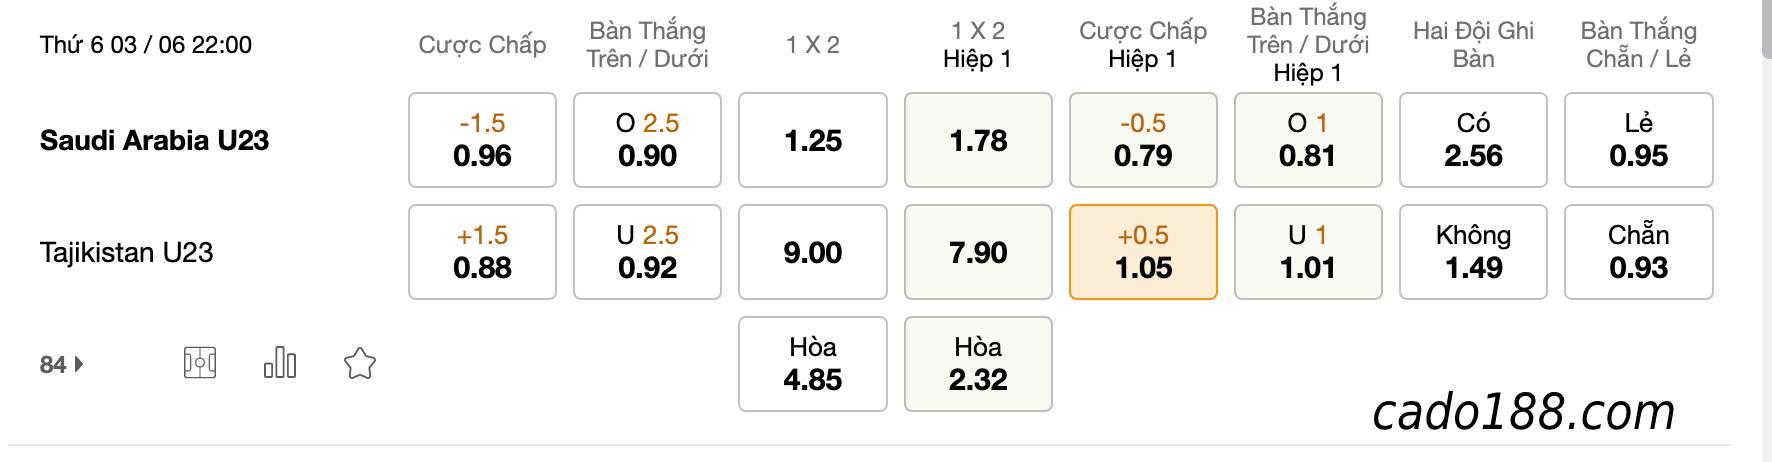Open the football pitch live-view icon

coord(200,363)
